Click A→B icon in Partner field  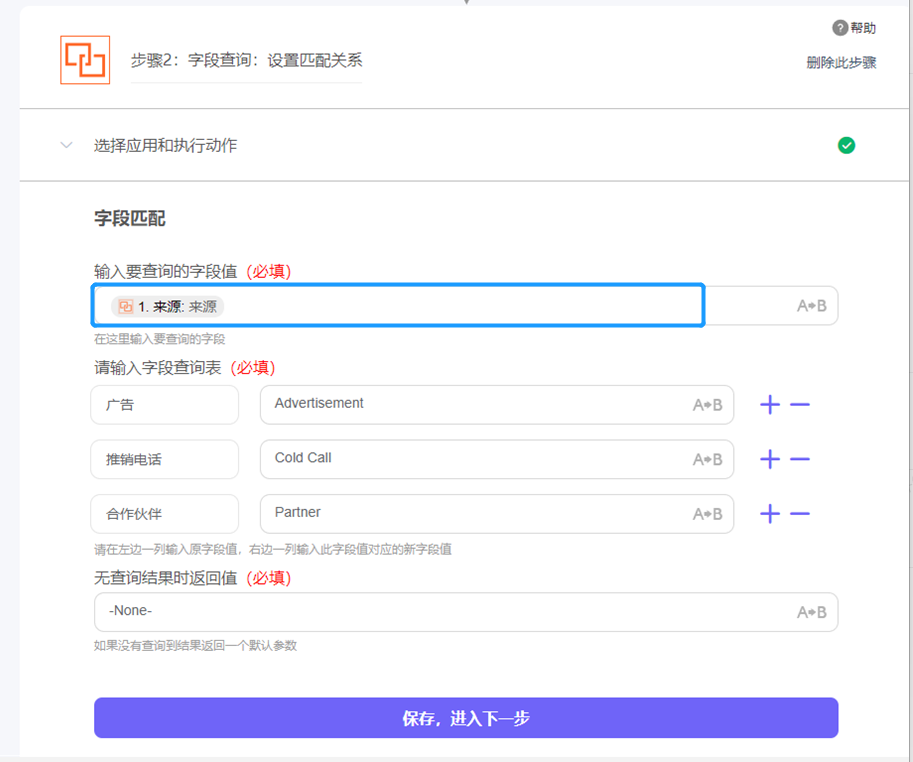pos(707,515)
